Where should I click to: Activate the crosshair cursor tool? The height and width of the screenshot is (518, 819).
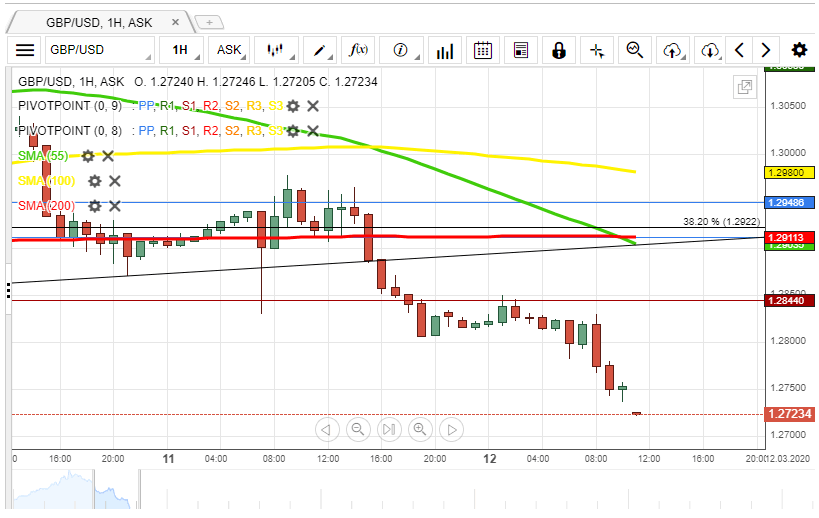pyautogui.click(x=597, y=50)
